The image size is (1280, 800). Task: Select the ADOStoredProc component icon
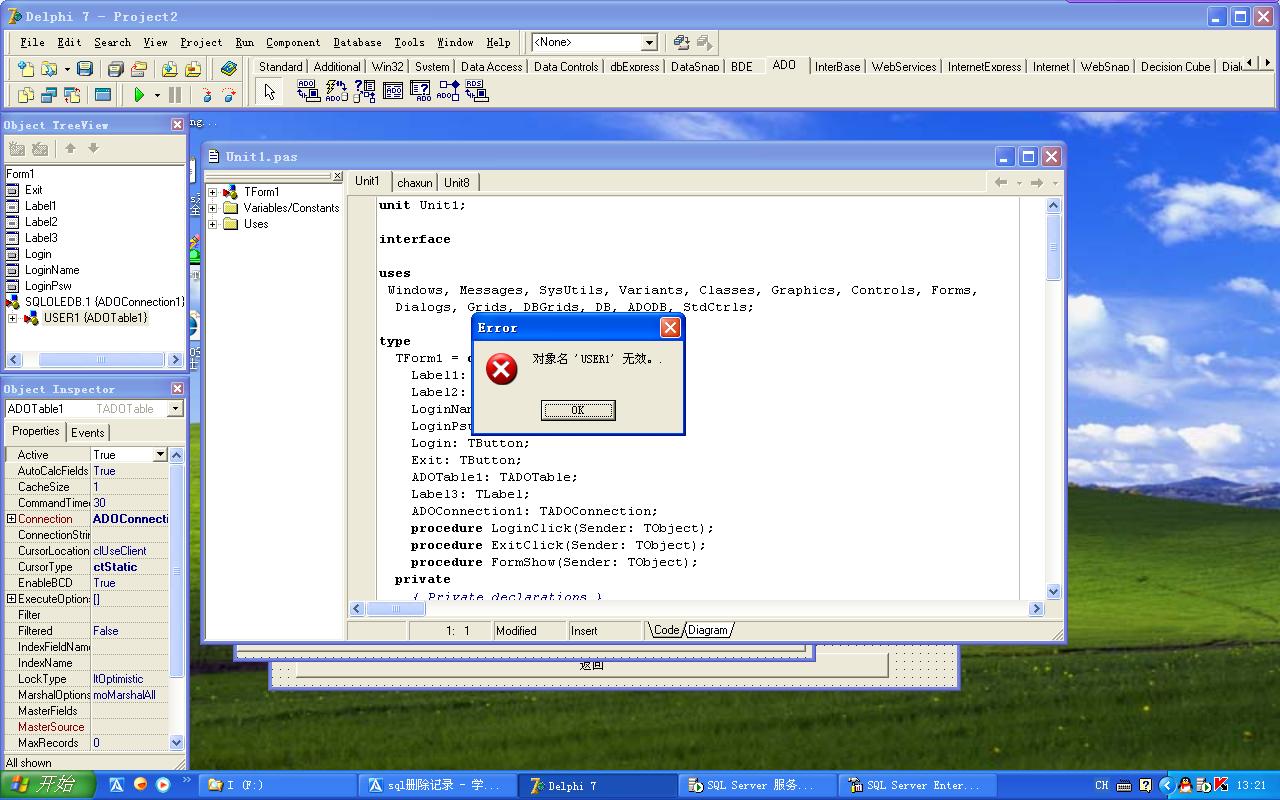tap(448, 92)
